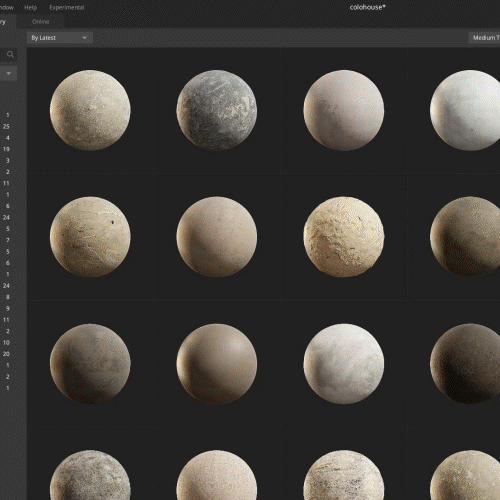
Task: Select the gray weathered concrete sphere material
Action: [x=217, y=110]
